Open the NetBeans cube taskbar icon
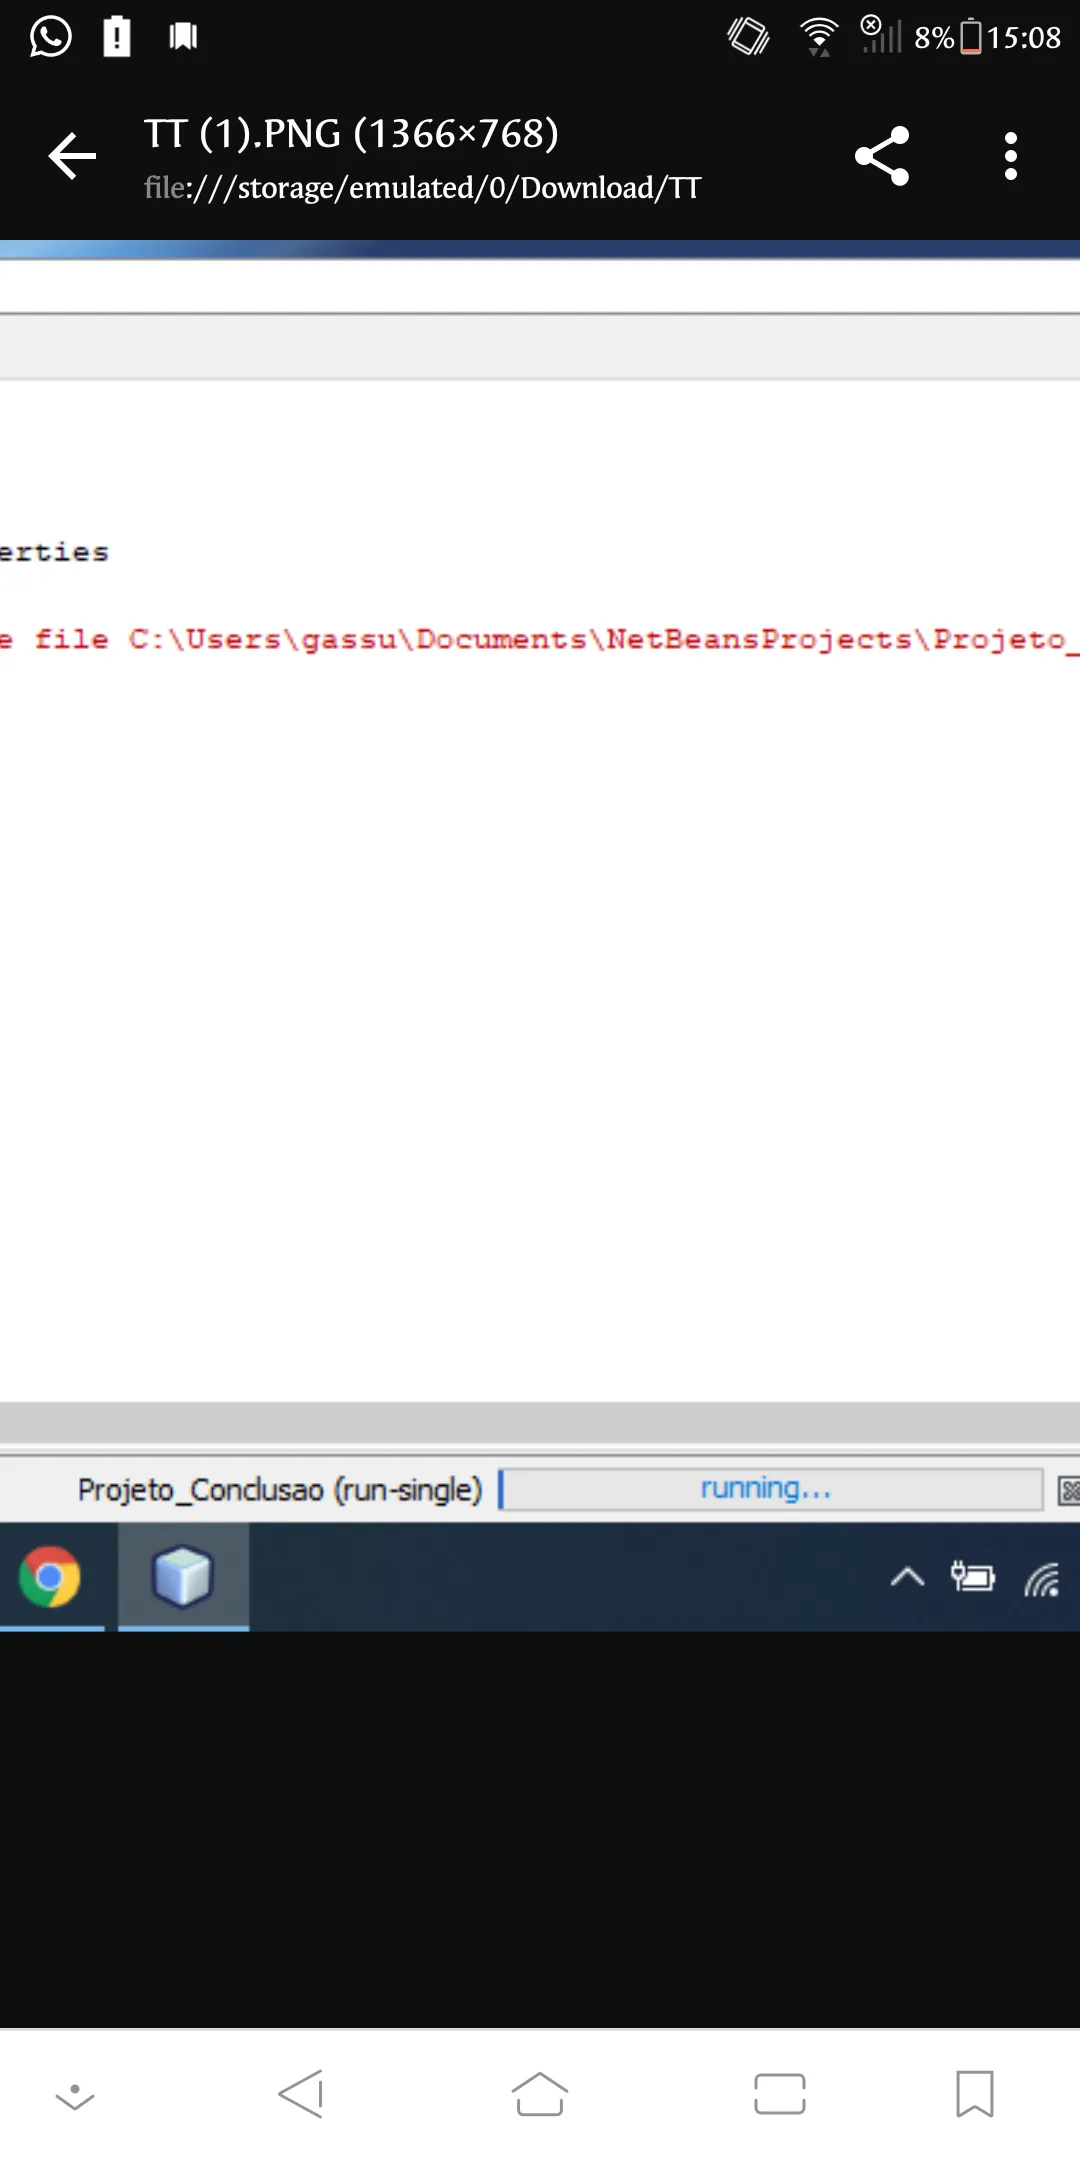1080x2160 pixels. (x=183, y=1577)
